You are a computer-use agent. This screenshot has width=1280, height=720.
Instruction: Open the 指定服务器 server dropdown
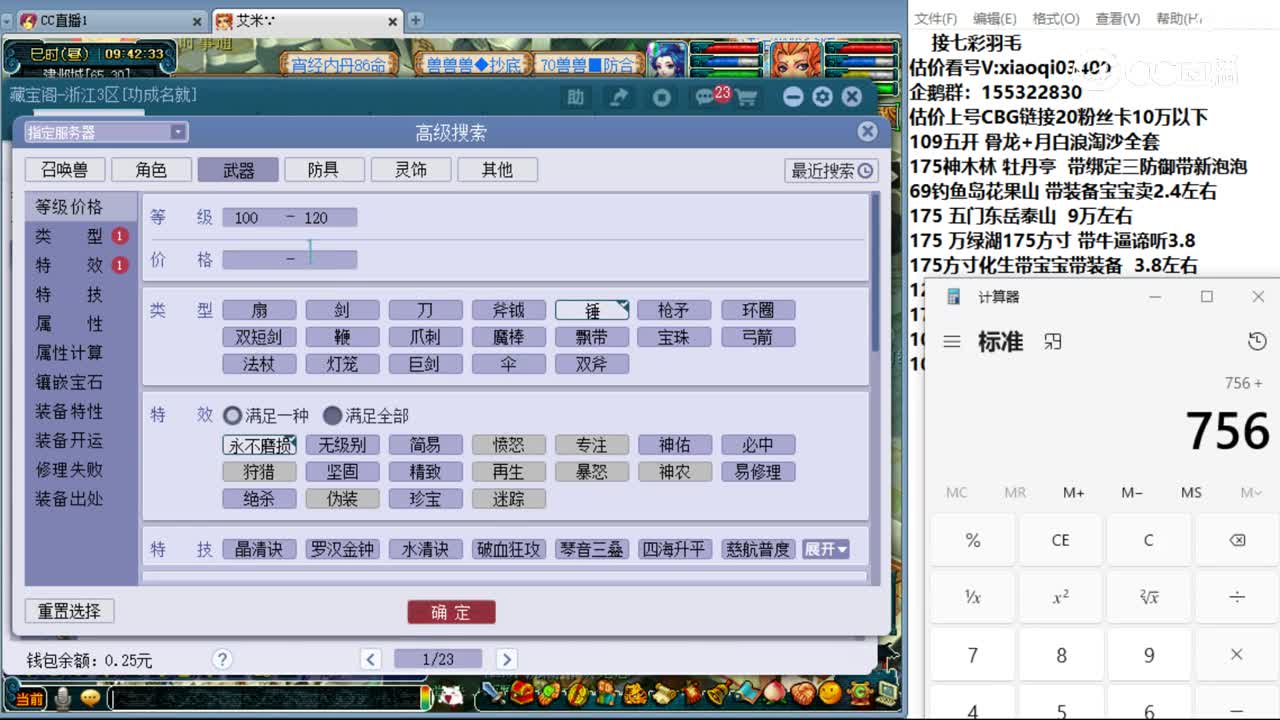178,132
